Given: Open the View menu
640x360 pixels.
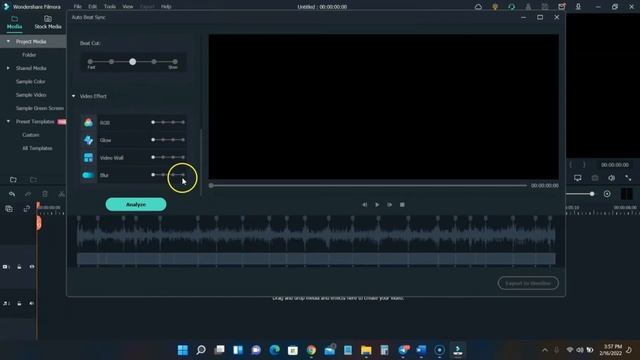Looking at the screenshot, I should (128, 7).
